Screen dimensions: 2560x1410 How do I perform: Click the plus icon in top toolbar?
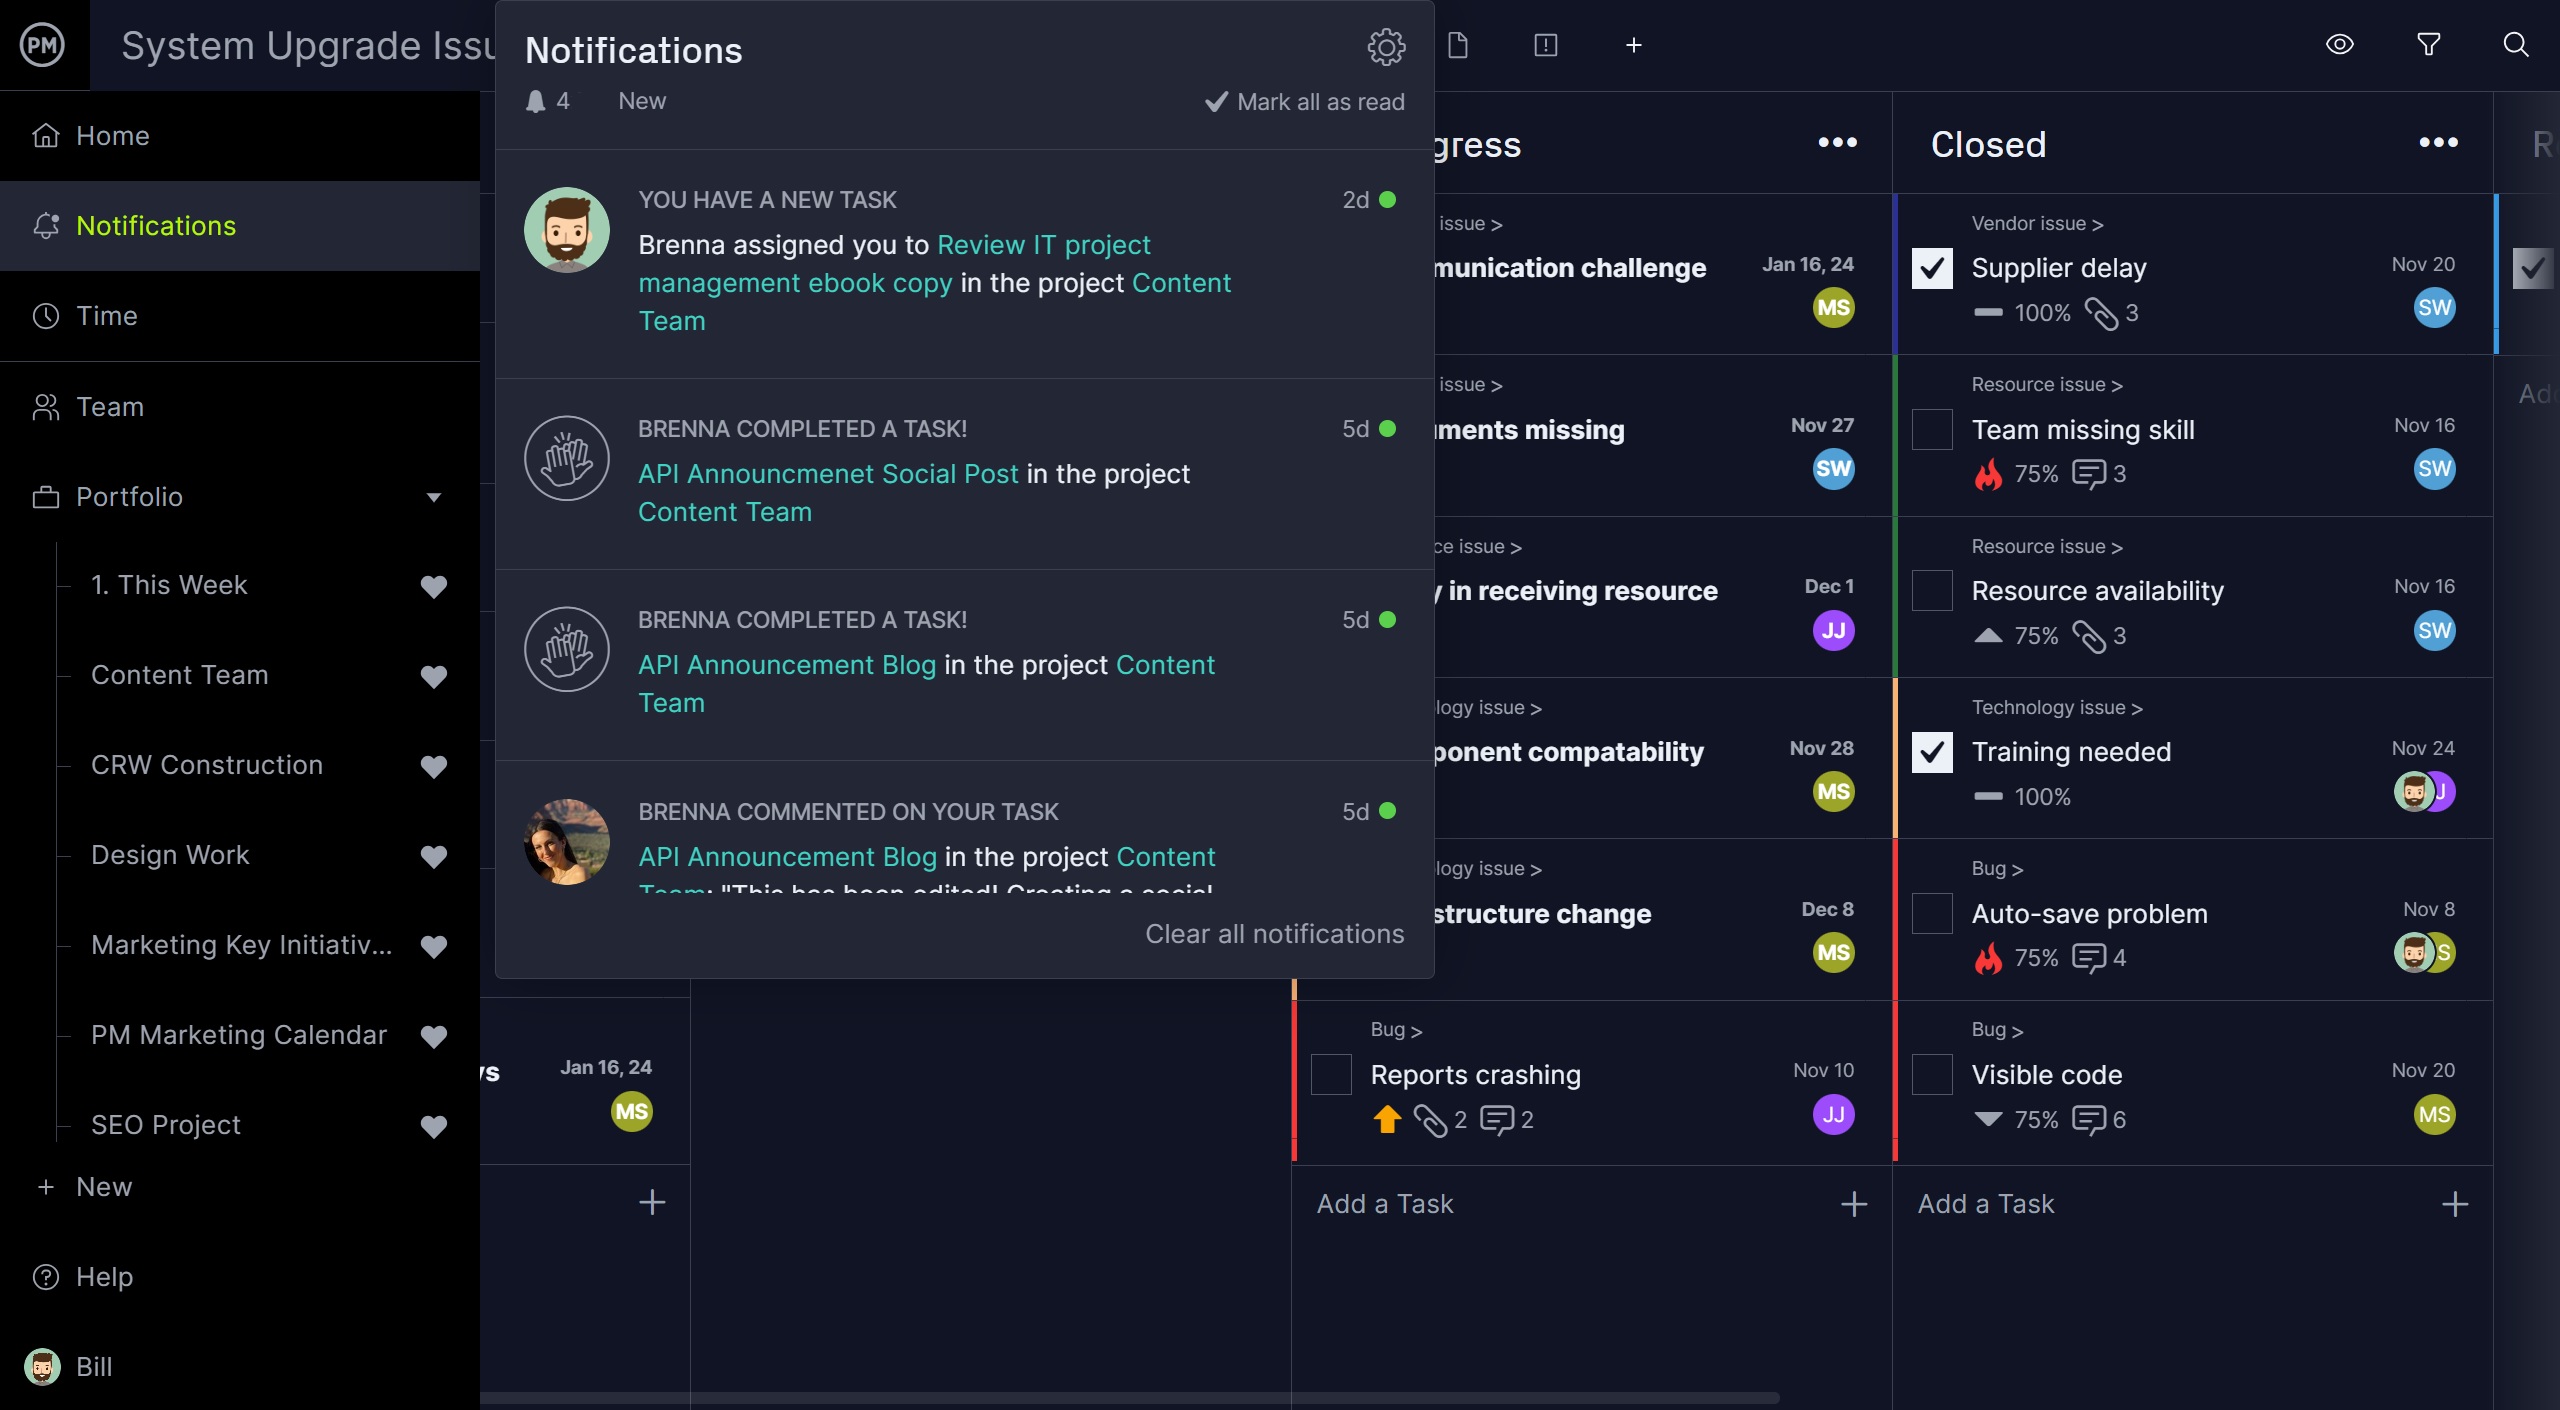coord(1634,45)
